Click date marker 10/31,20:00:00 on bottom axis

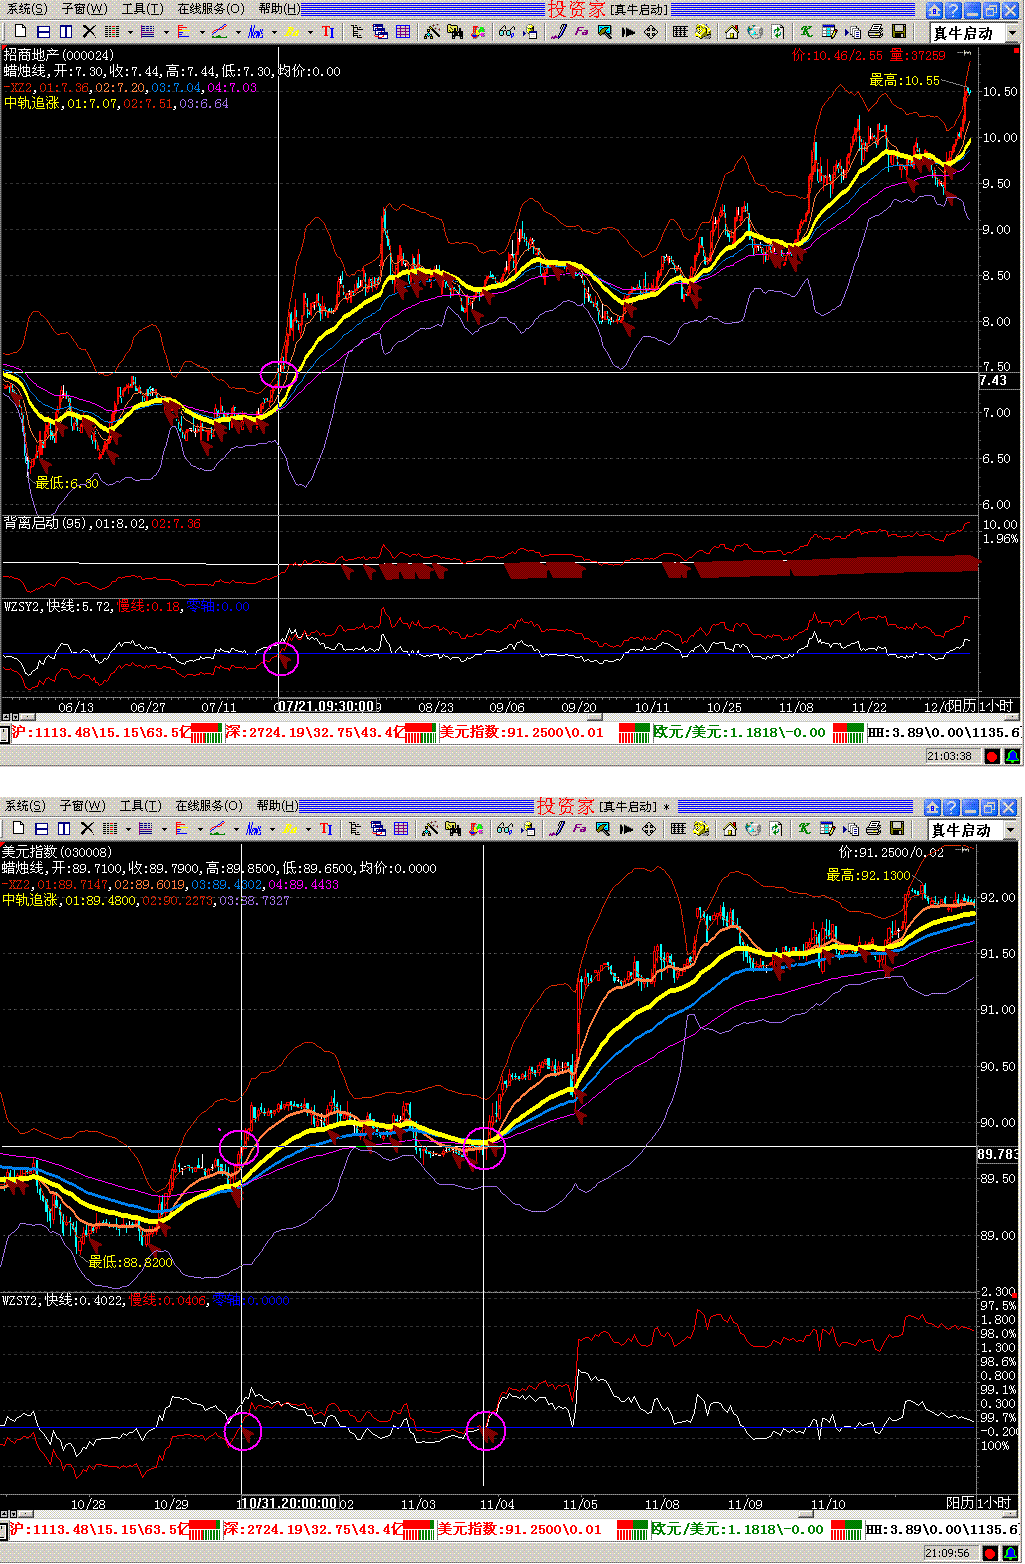[289, 1503]
